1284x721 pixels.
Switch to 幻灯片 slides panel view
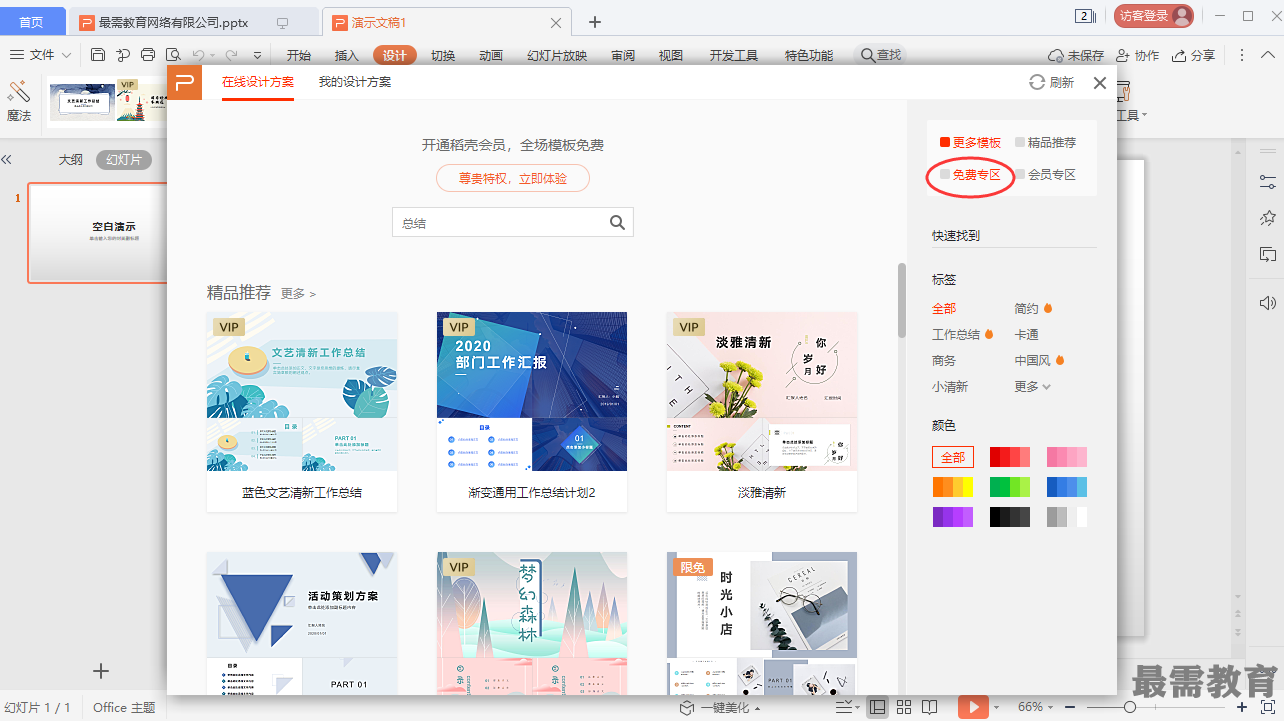pos(124,160)
